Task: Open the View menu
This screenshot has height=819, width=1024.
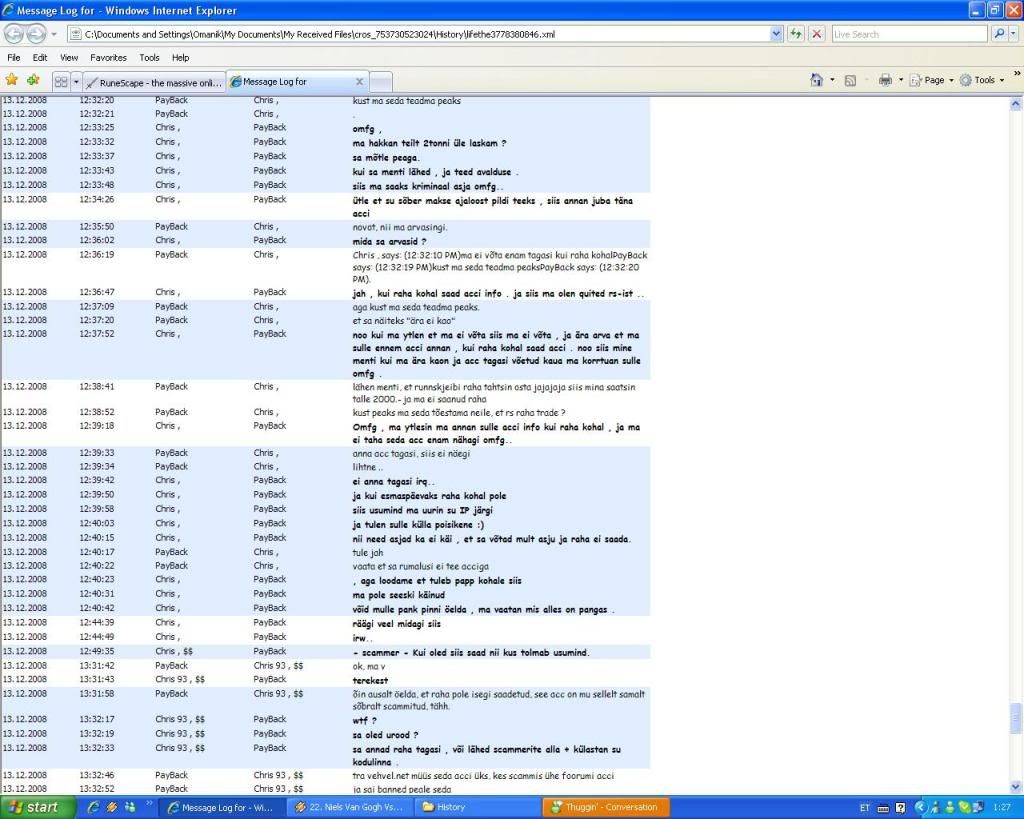Action: [x=69, y=58]
